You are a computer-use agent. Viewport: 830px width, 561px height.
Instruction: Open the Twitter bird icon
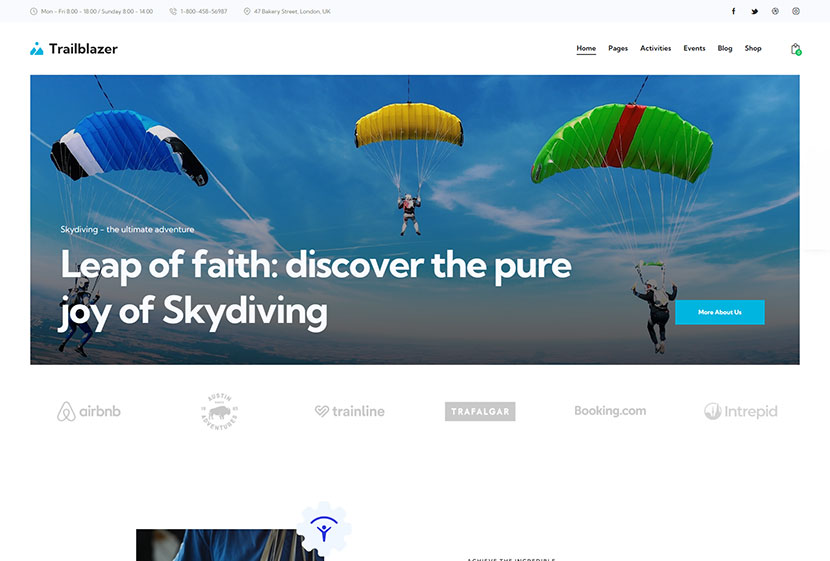tap(754, 11)
